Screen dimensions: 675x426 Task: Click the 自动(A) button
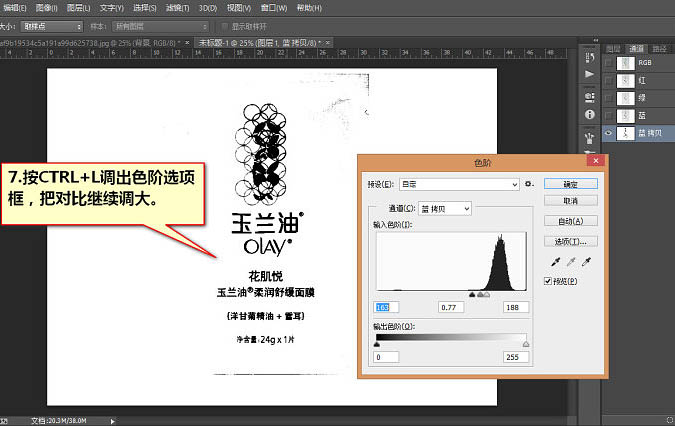pos(571,221)
